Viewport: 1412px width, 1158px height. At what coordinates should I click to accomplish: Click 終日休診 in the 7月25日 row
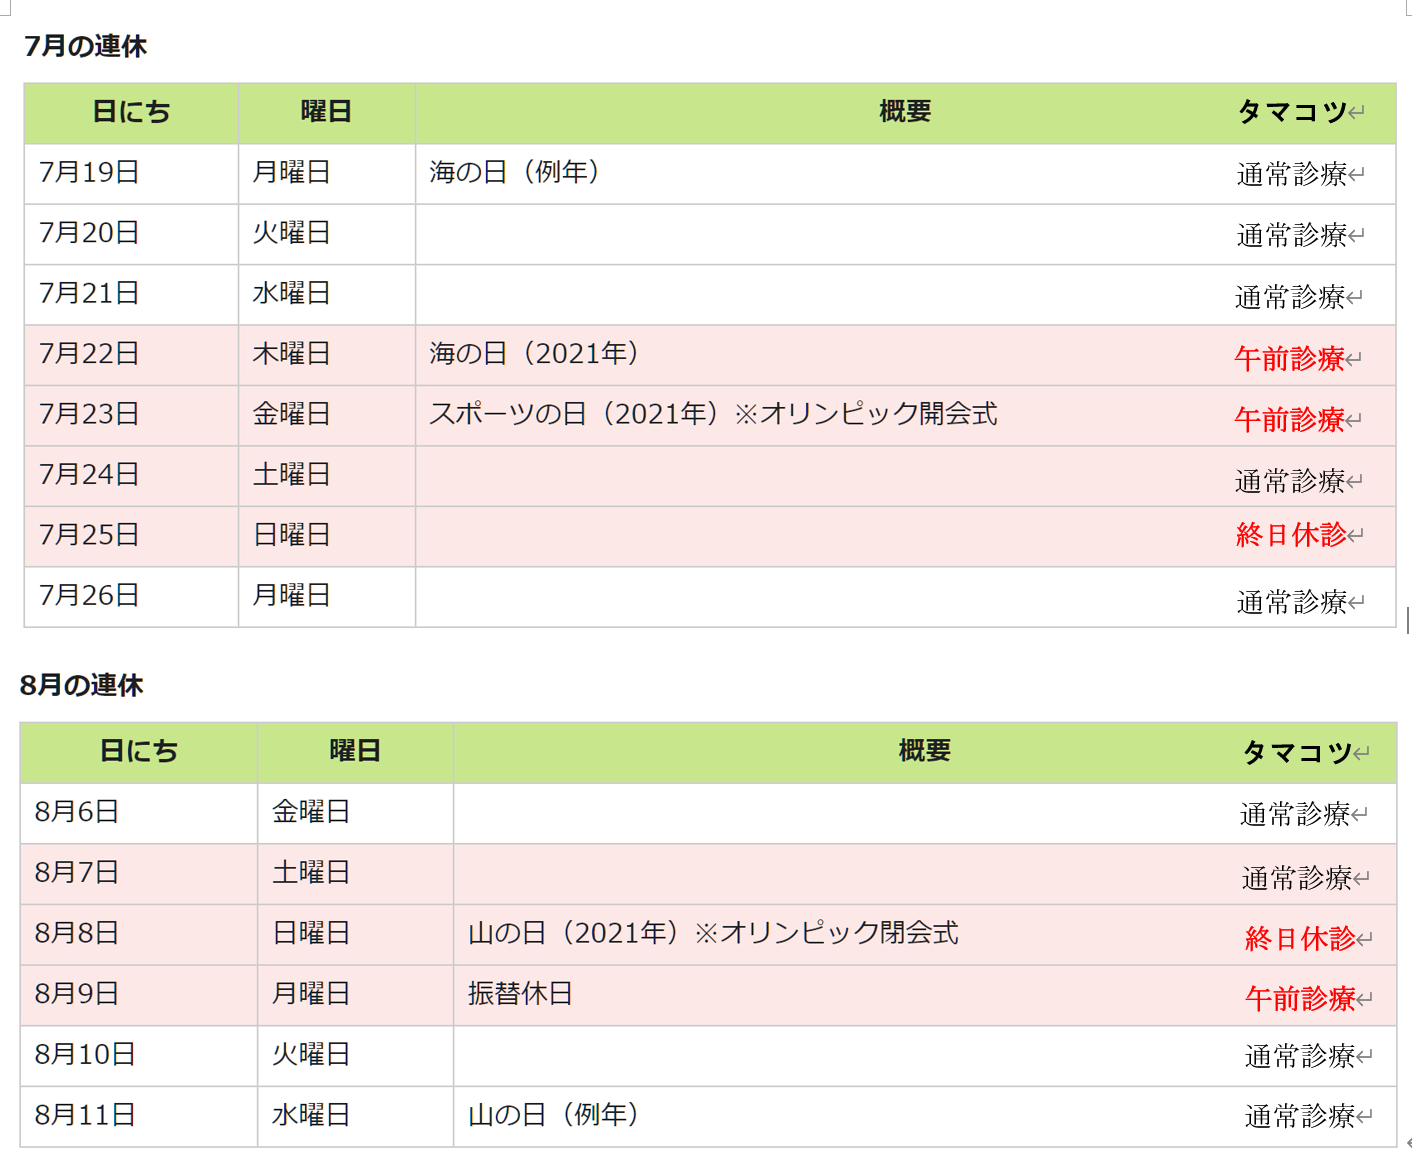[1291, 535]
